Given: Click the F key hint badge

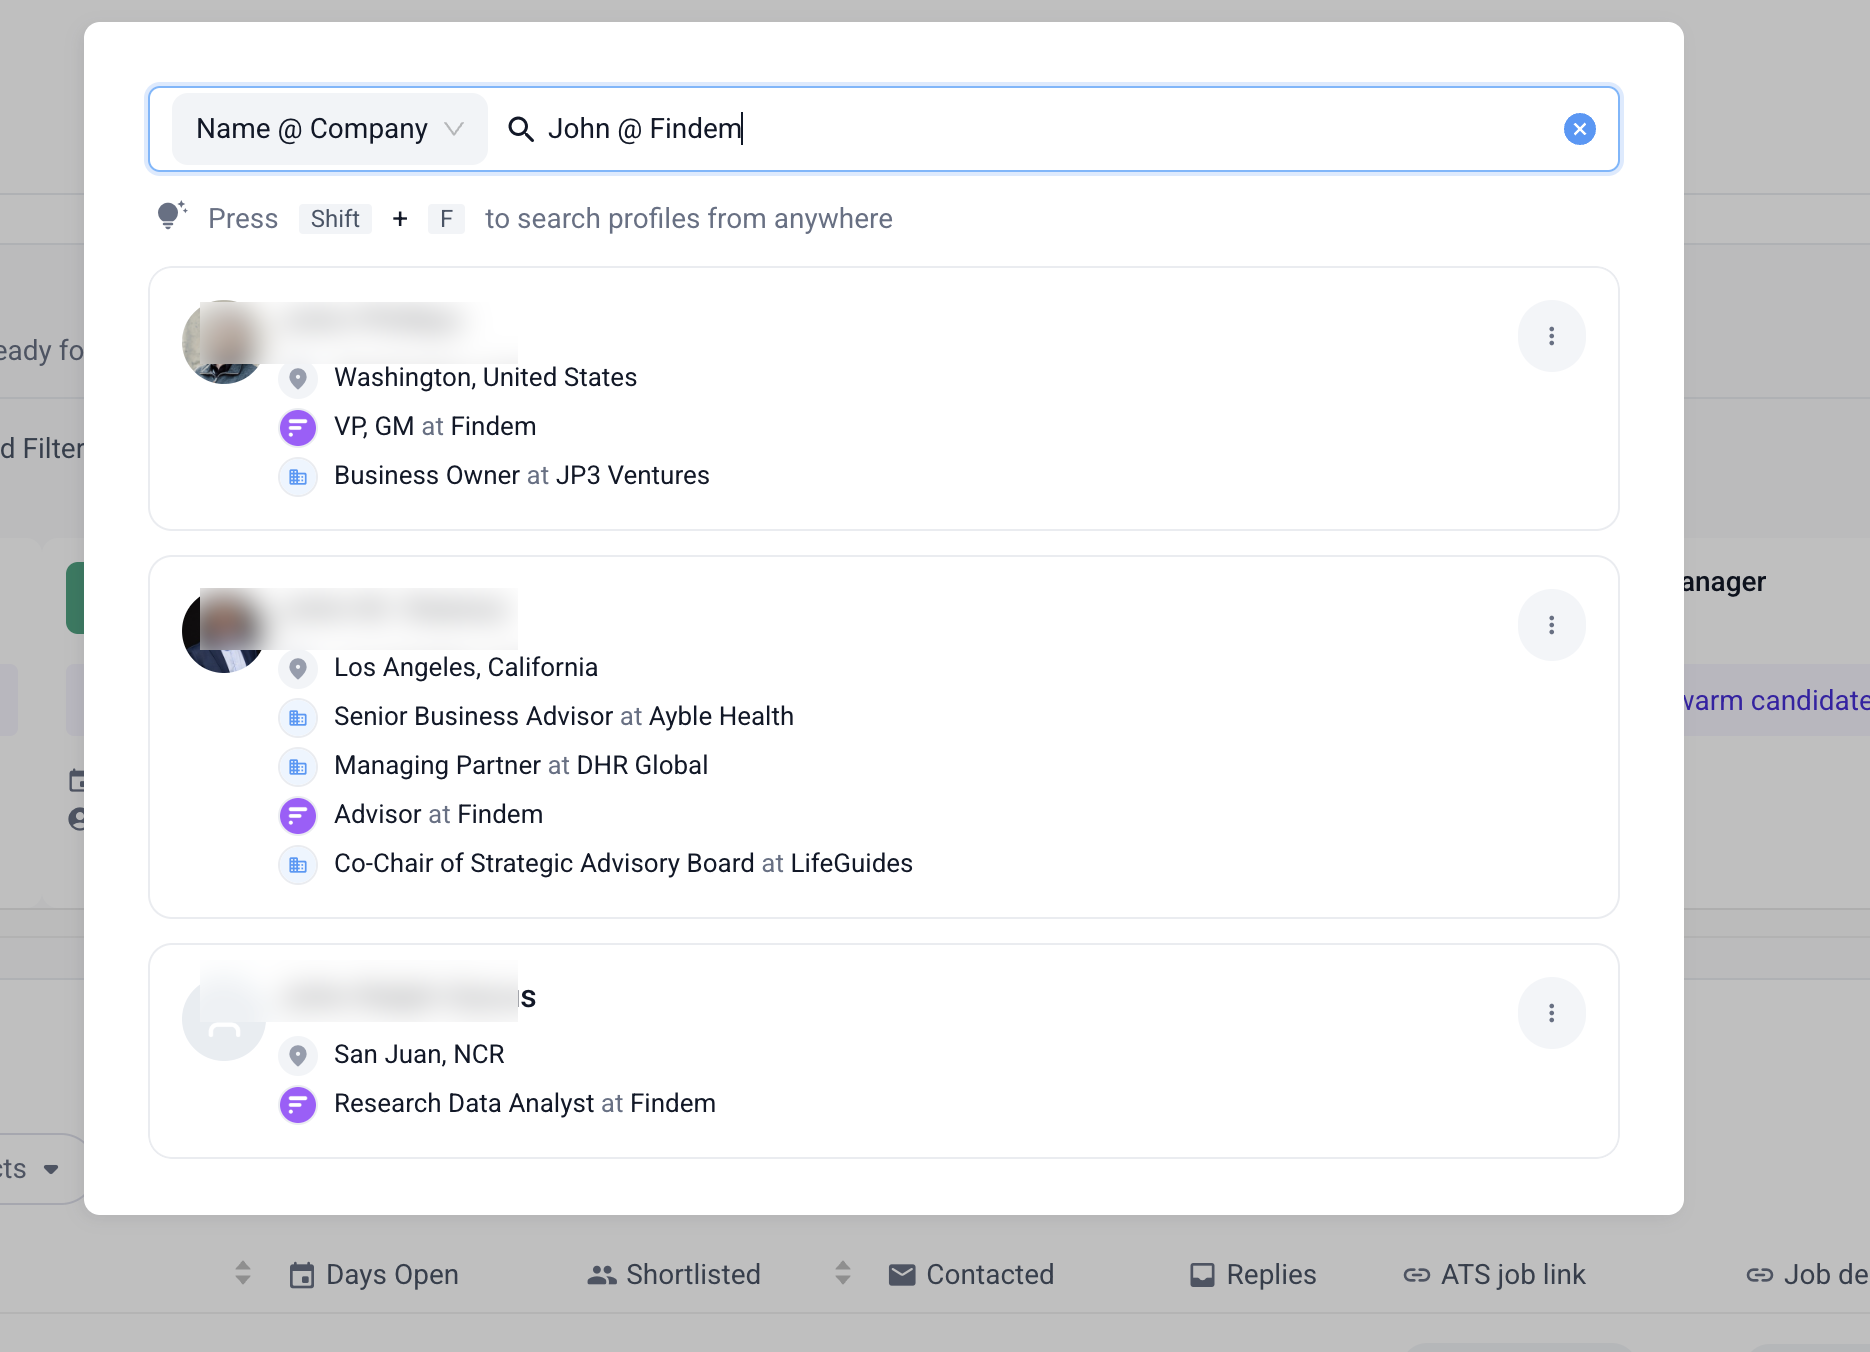Looking at the screenshot, I should 446,219.
